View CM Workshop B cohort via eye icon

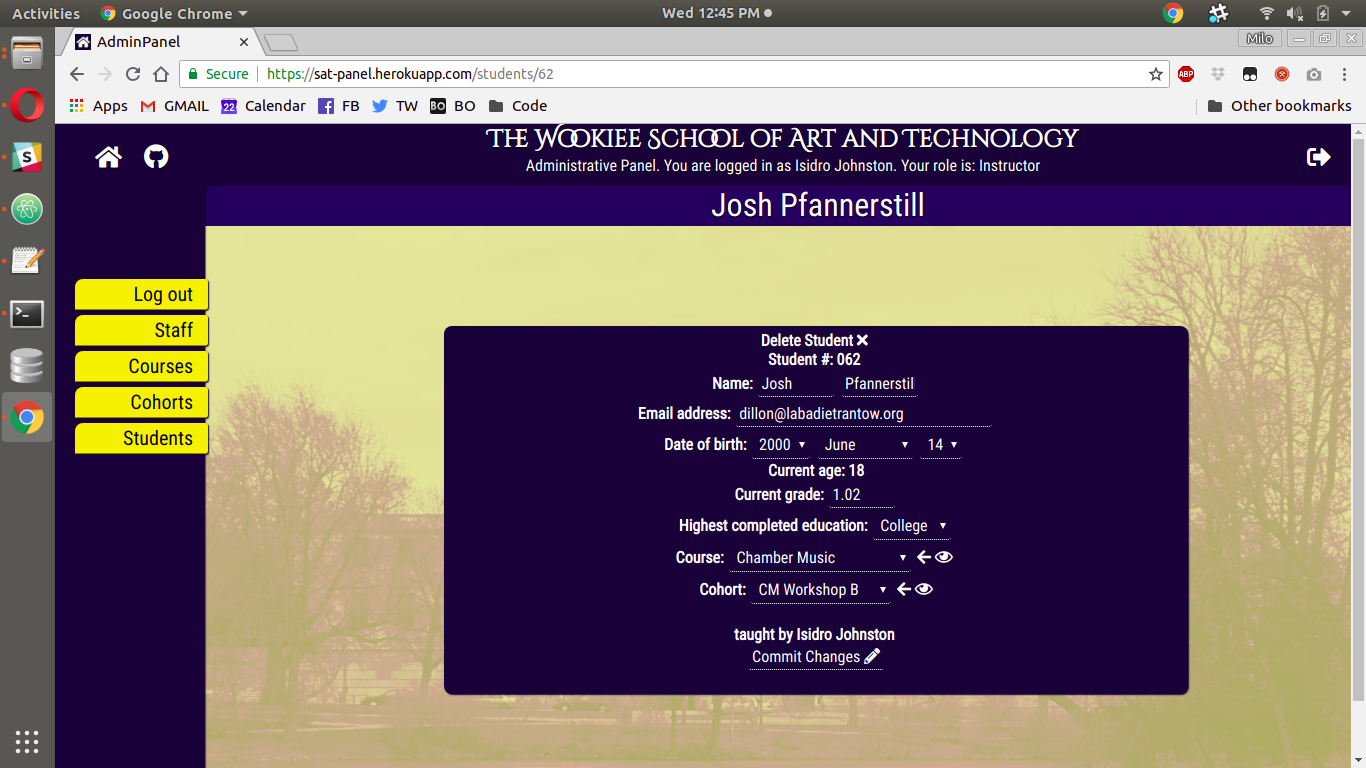pos(924,590)
